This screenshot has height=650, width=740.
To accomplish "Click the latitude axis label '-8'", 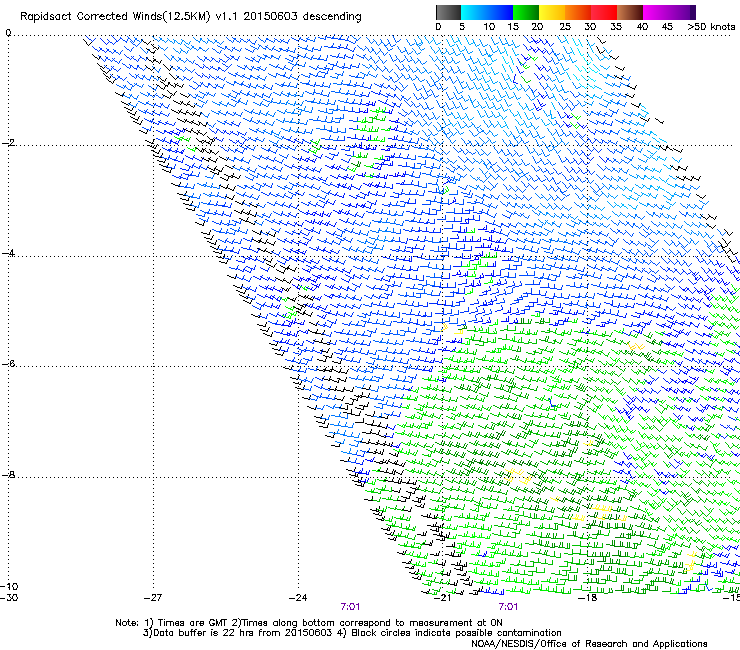I will pyautogui.click(x=8, y=474).
